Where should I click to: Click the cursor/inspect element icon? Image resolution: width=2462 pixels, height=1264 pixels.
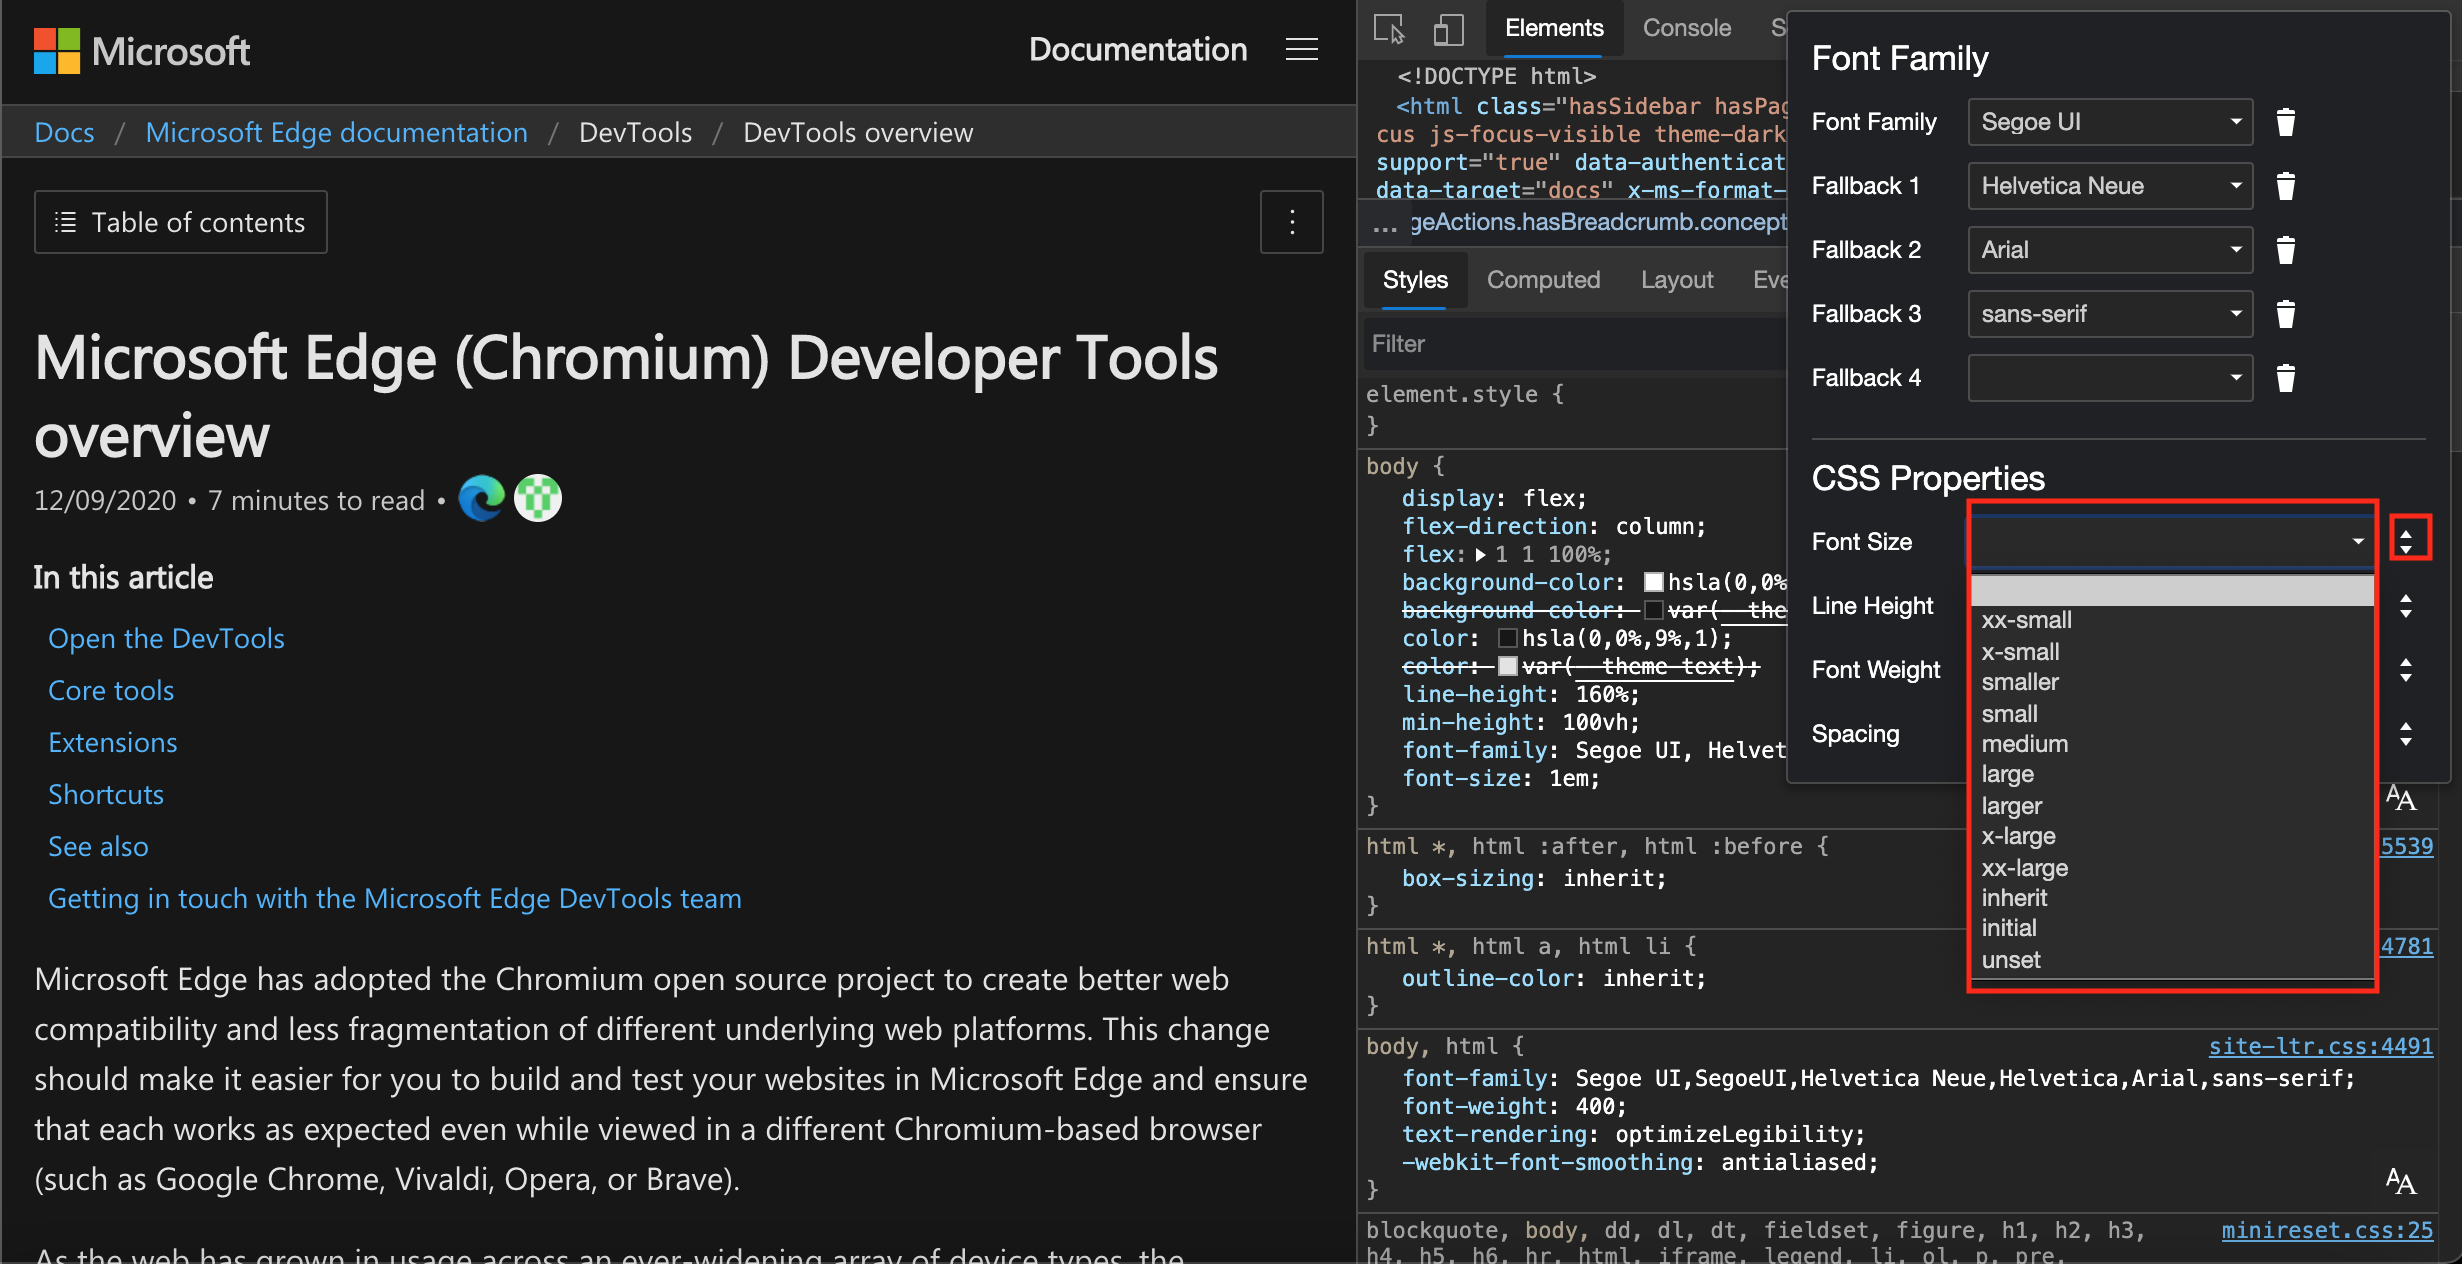coord(1391,26)
